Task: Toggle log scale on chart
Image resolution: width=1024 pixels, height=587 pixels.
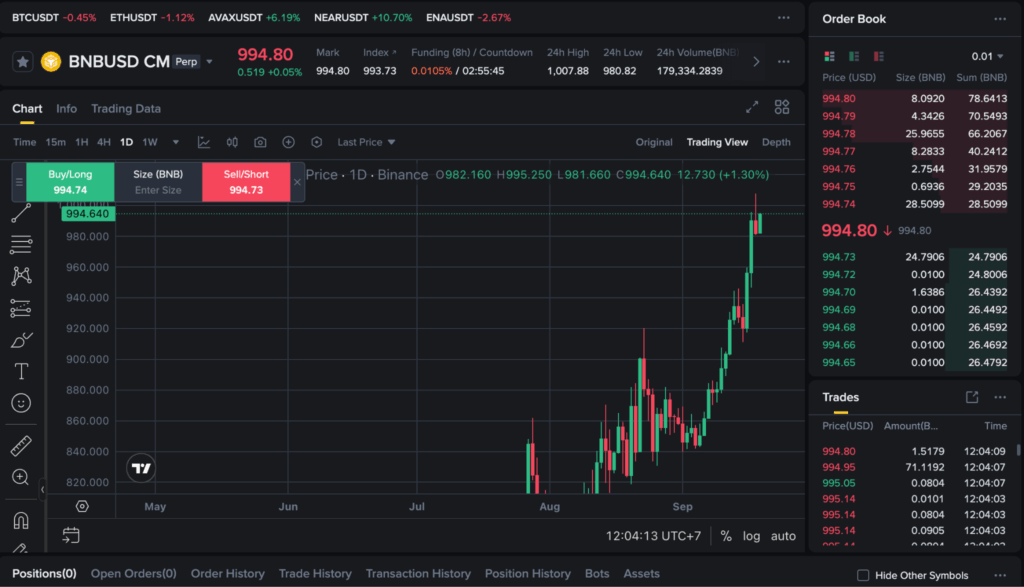Action: pos(751,536)
